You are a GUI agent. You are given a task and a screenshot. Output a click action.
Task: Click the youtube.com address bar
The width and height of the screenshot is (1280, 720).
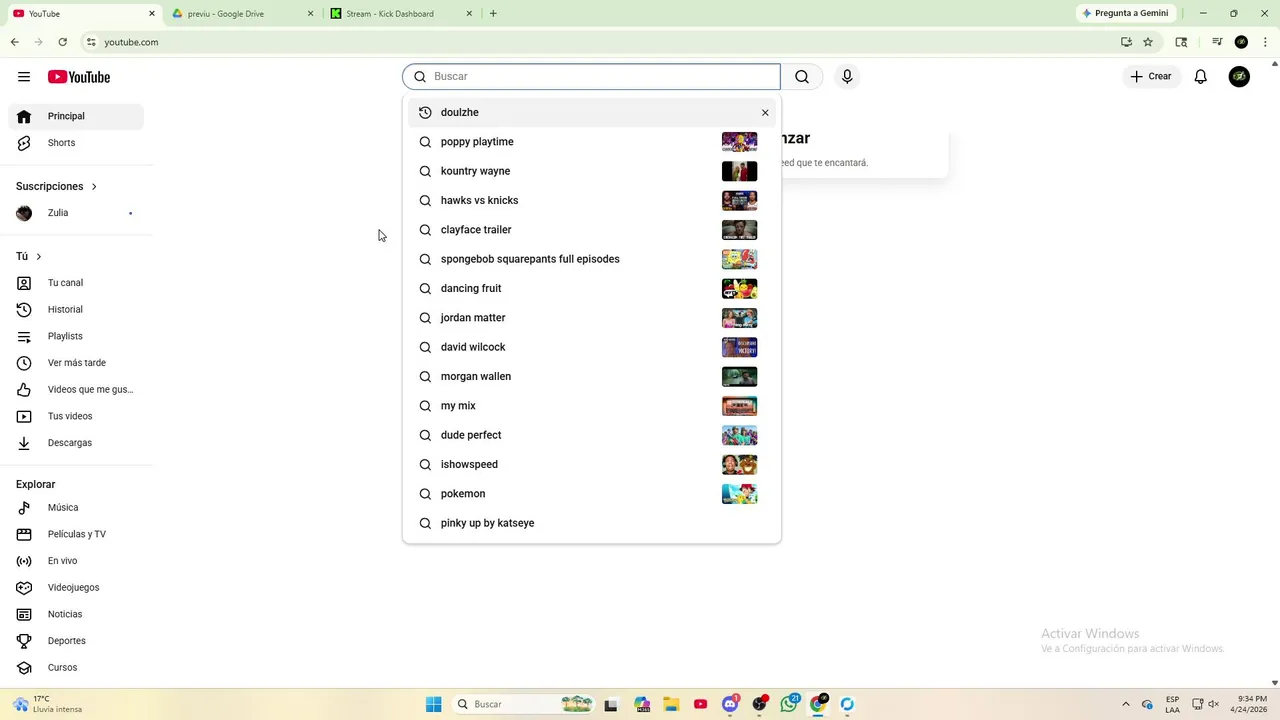(x=600, y=42)
